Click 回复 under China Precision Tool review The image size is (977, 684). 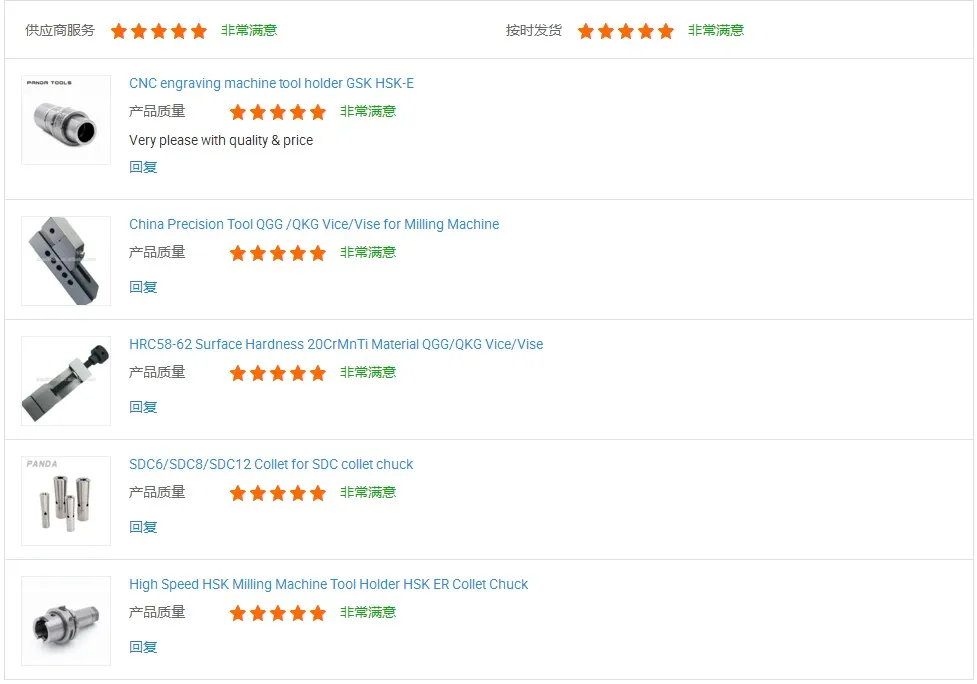tap(143, 287)
